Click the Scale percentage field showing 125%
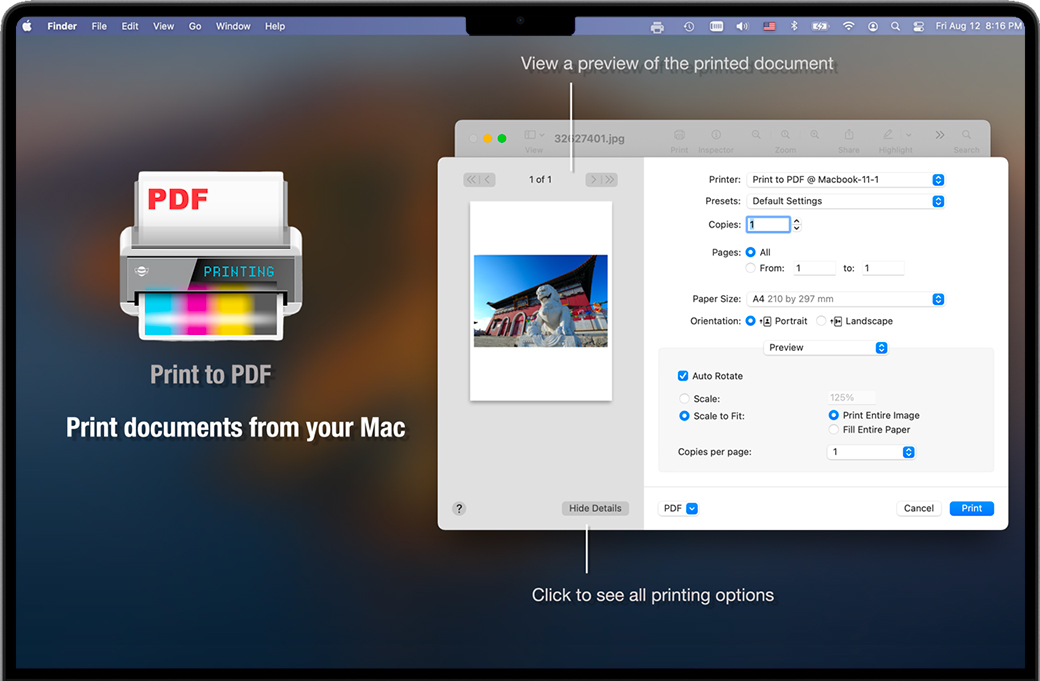The image size is (1040, 681). pos(850,397)
